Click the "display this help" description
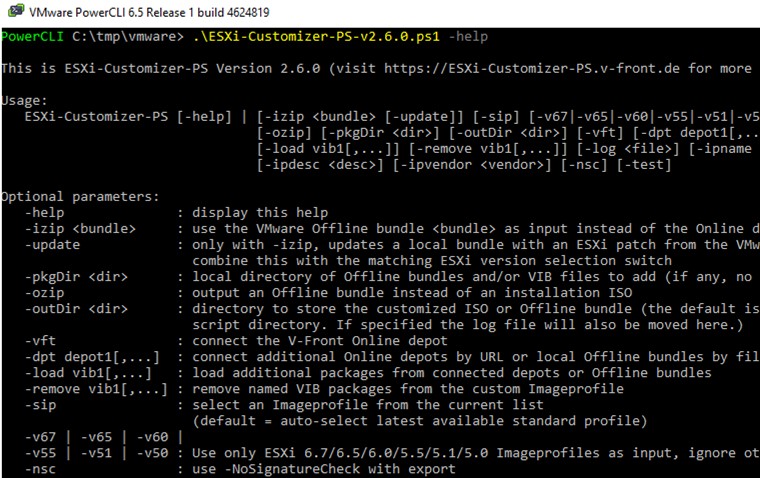The image size is (760, 478). pos(260,212)
